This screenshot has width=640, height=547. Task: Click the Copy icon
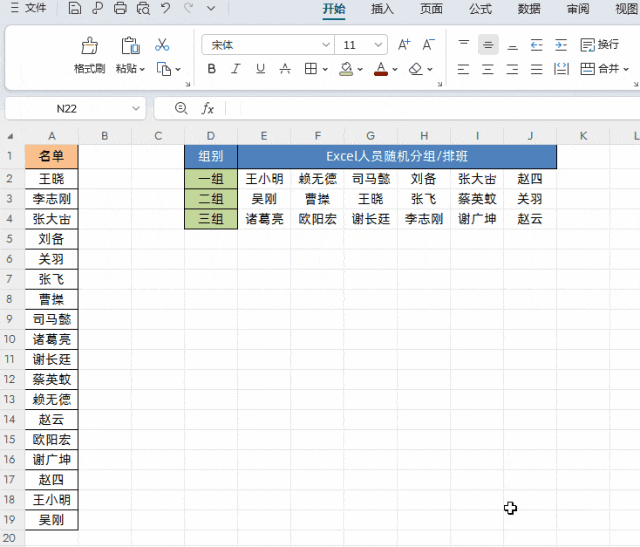[x=164, y=69]
